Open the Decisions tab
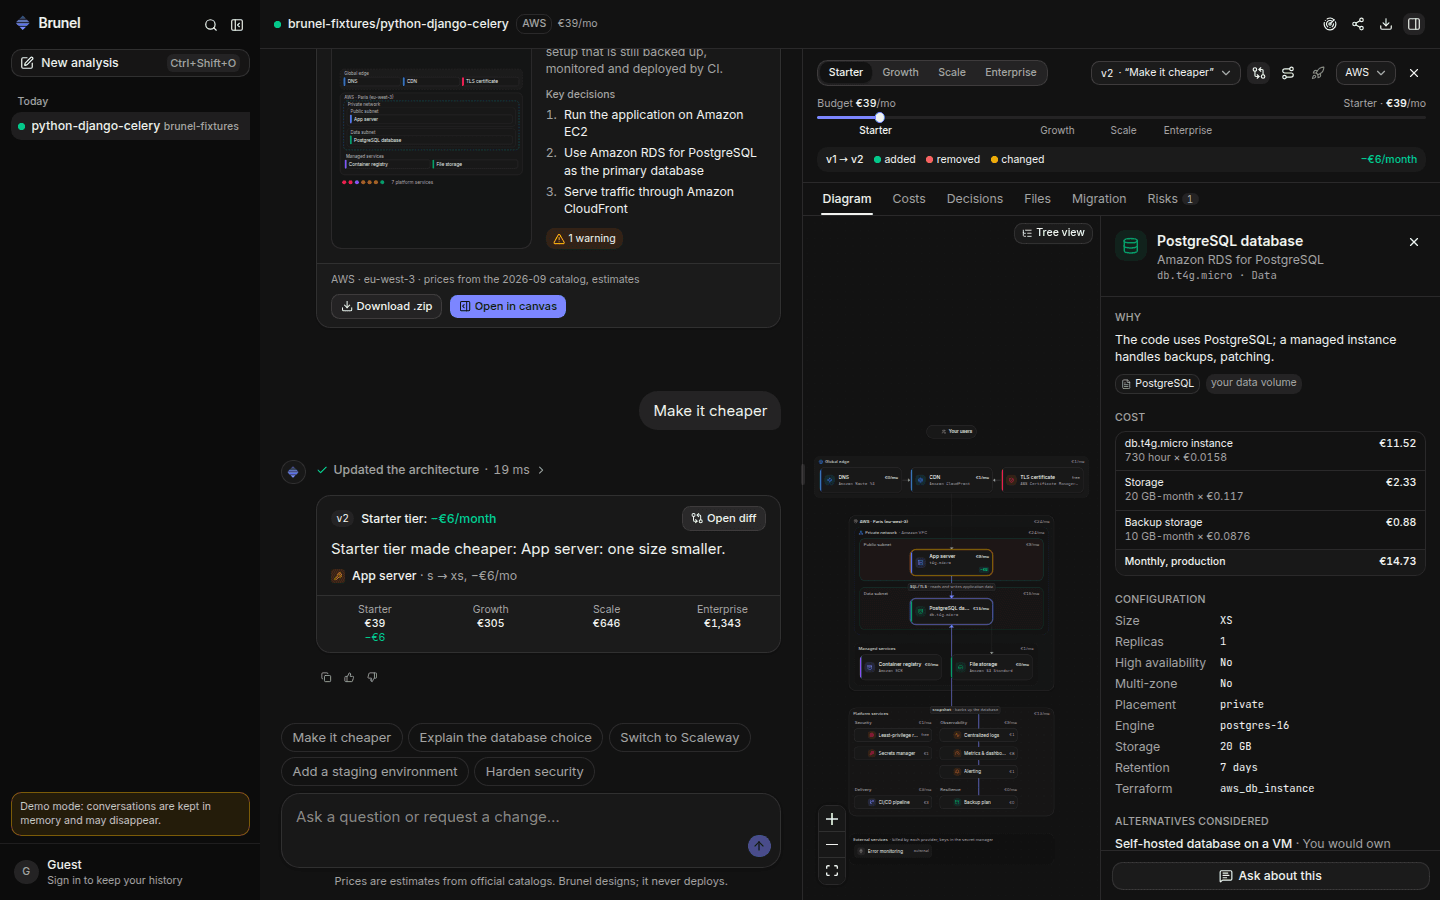 [x=975, y=199]
